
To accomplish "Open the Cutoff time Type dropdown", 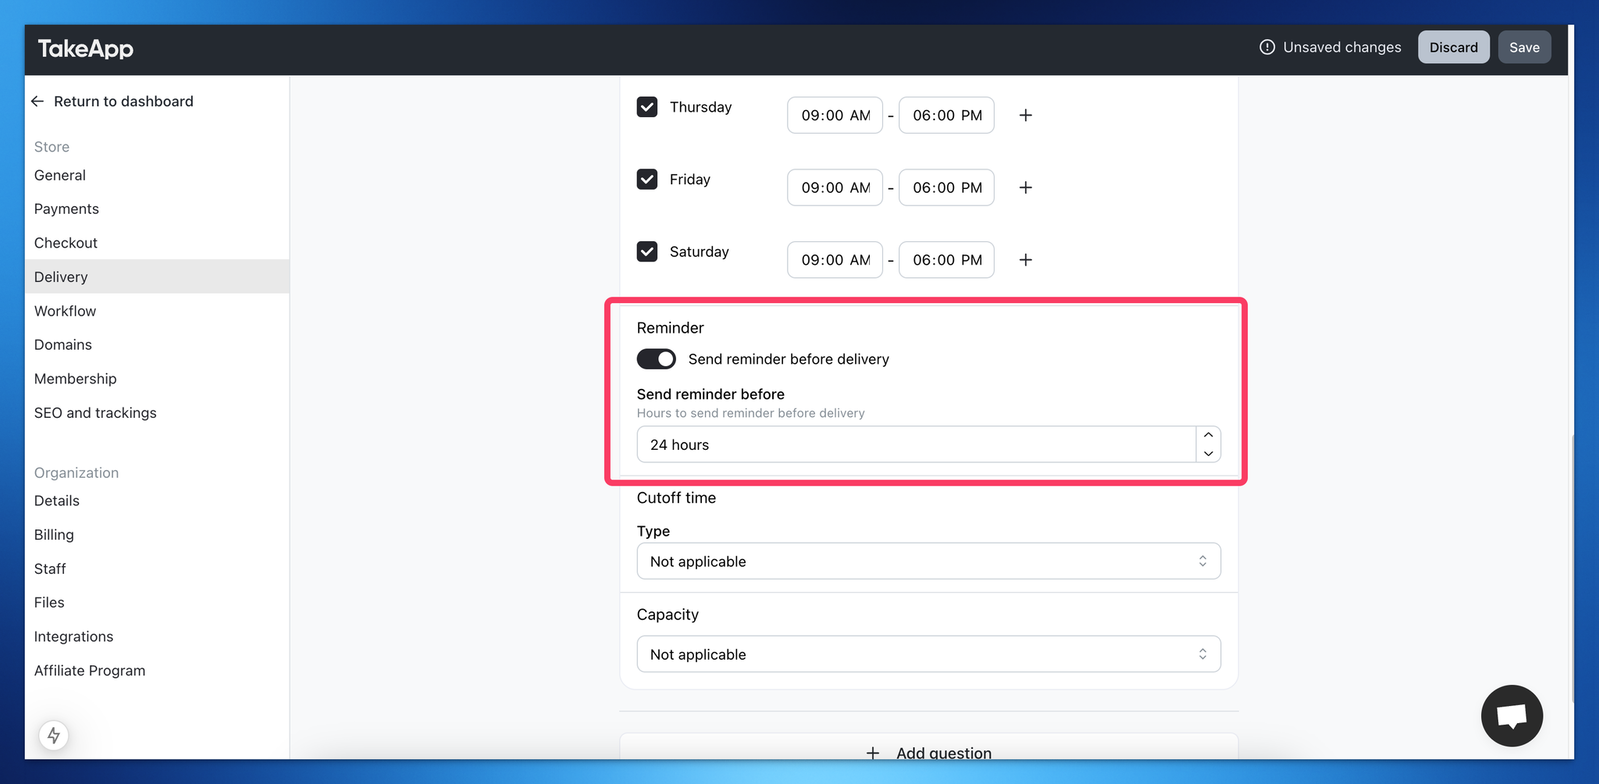I will [x=928, y=561].
